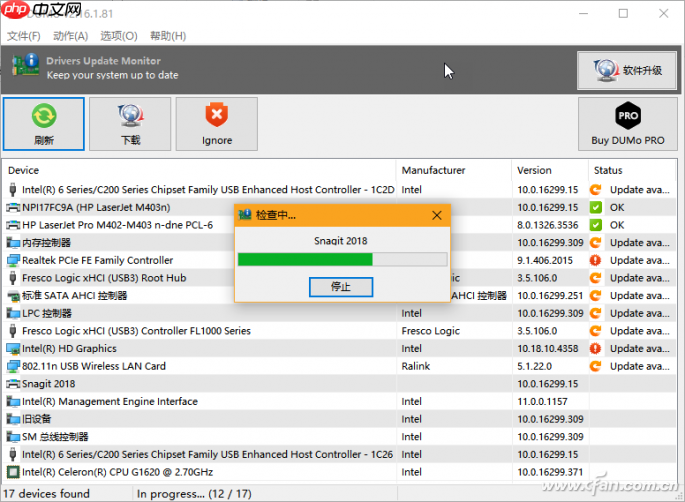The image size is (685, 502).
Task: Click version 10.0.16299.371 cell
Action: coord(550,472)
